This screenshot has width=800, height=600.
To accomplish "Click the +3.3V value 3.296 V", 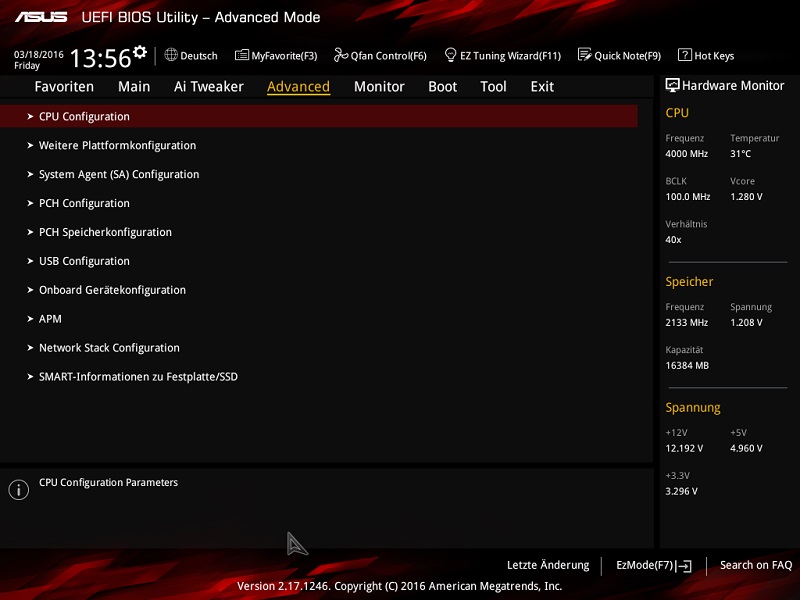I will click(x=681, y=491).
